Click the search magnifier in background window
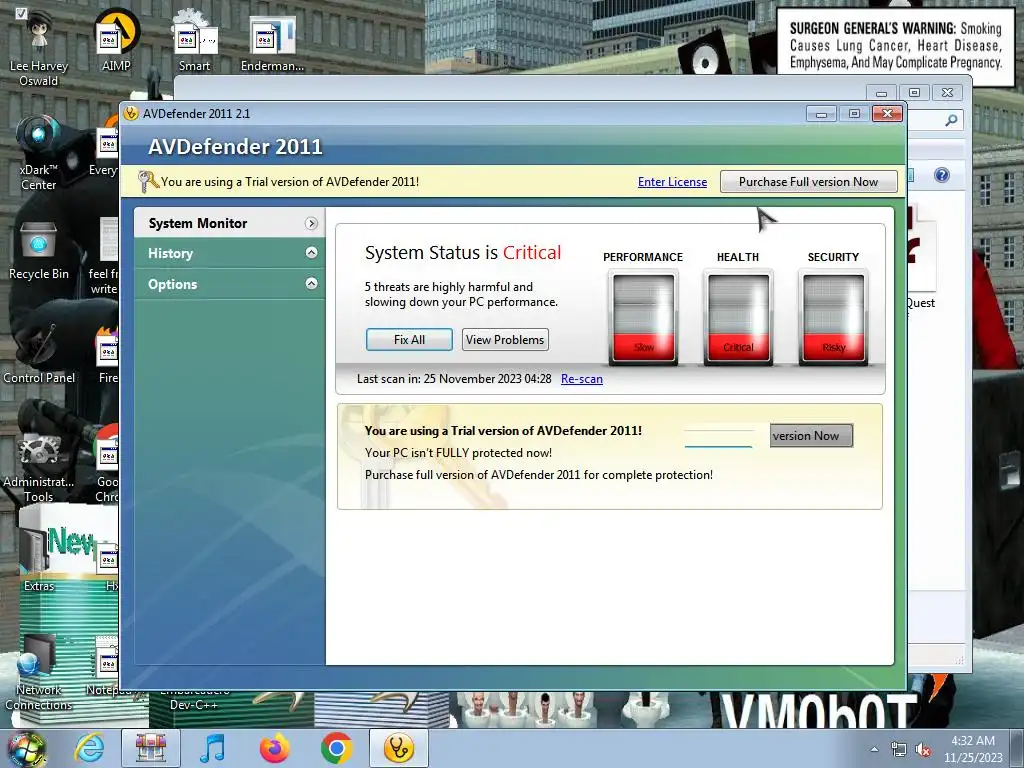 (952, 120)
